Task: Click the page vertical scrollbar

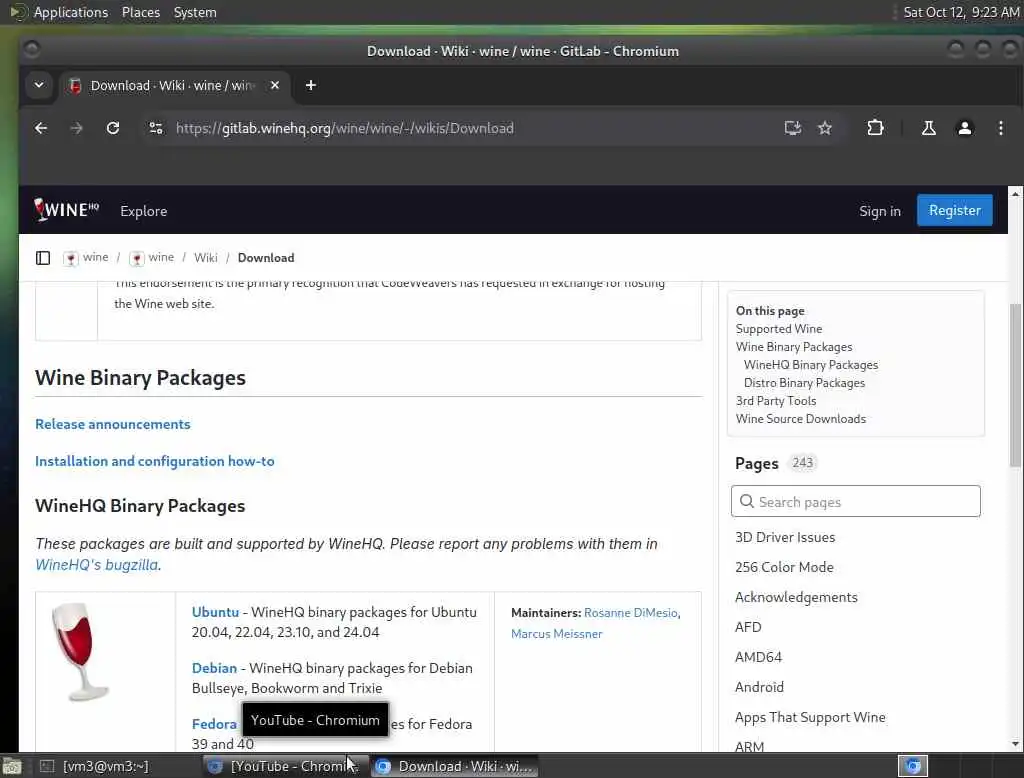Action: click(x=1016, y=380)
